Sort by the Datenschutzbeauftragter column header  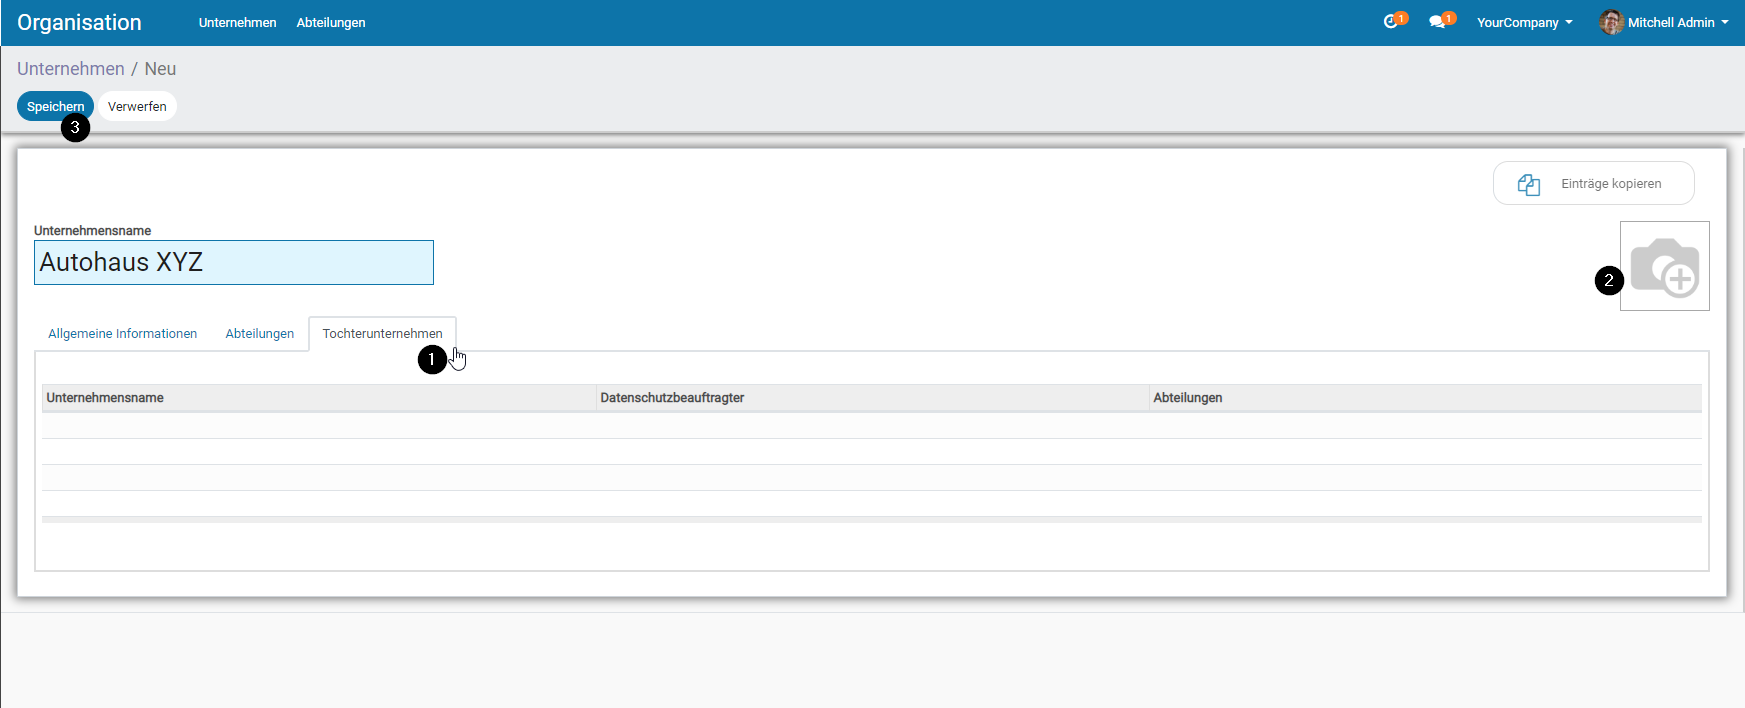(672, 398)
